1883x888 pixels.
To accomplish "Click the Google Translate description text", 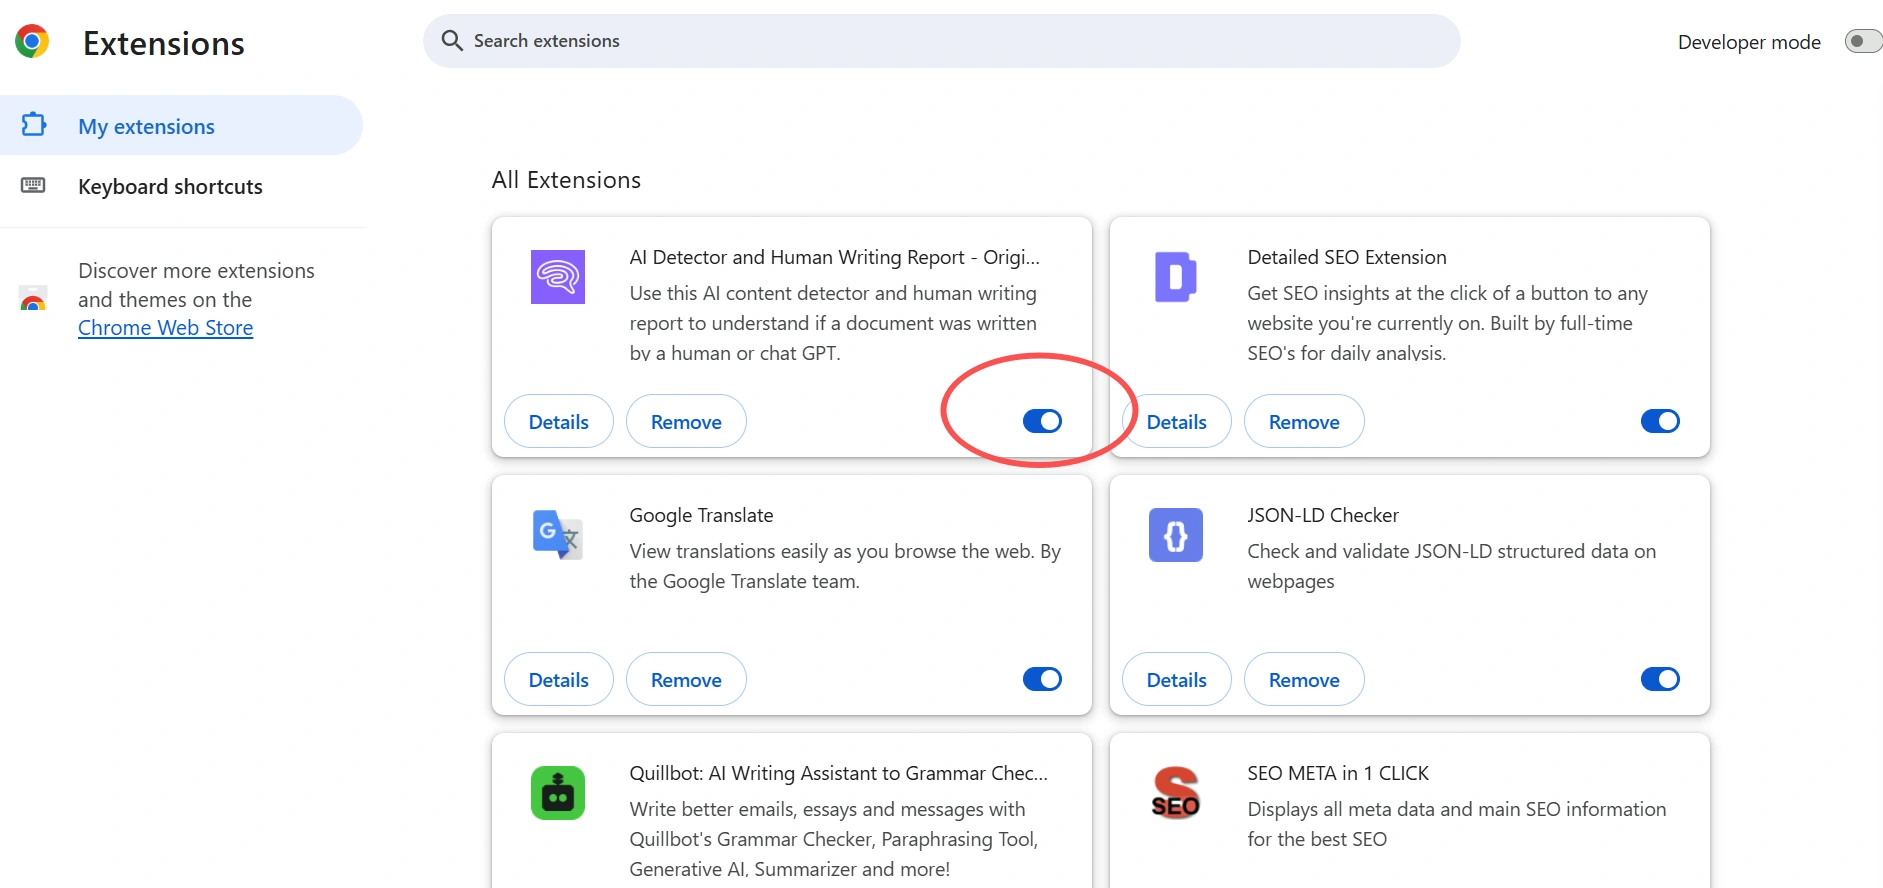I will [845, 566].
